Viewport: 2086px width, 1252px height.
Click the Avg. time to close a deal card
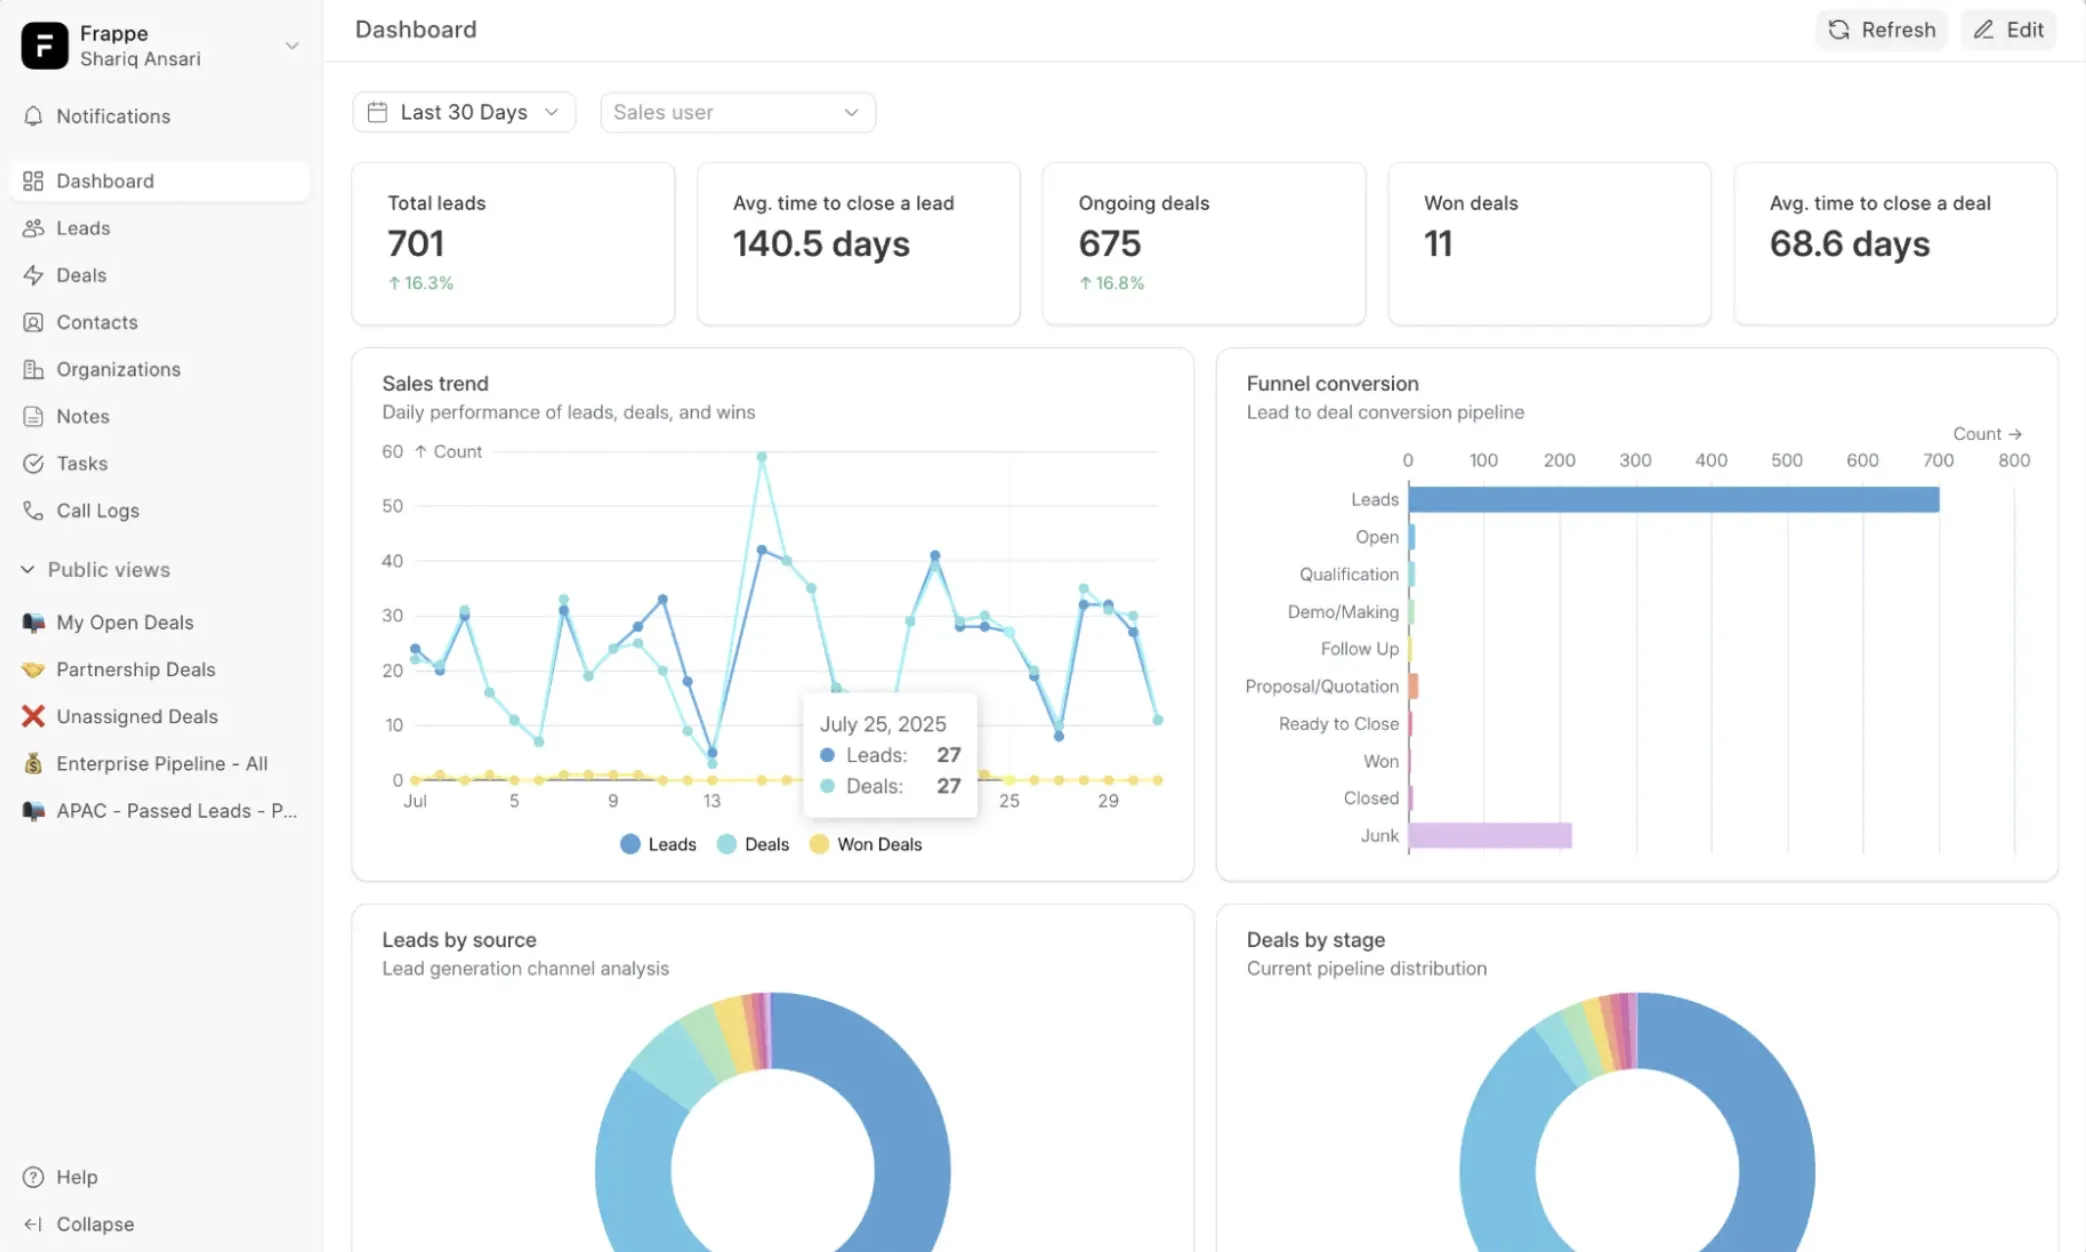1895,244
